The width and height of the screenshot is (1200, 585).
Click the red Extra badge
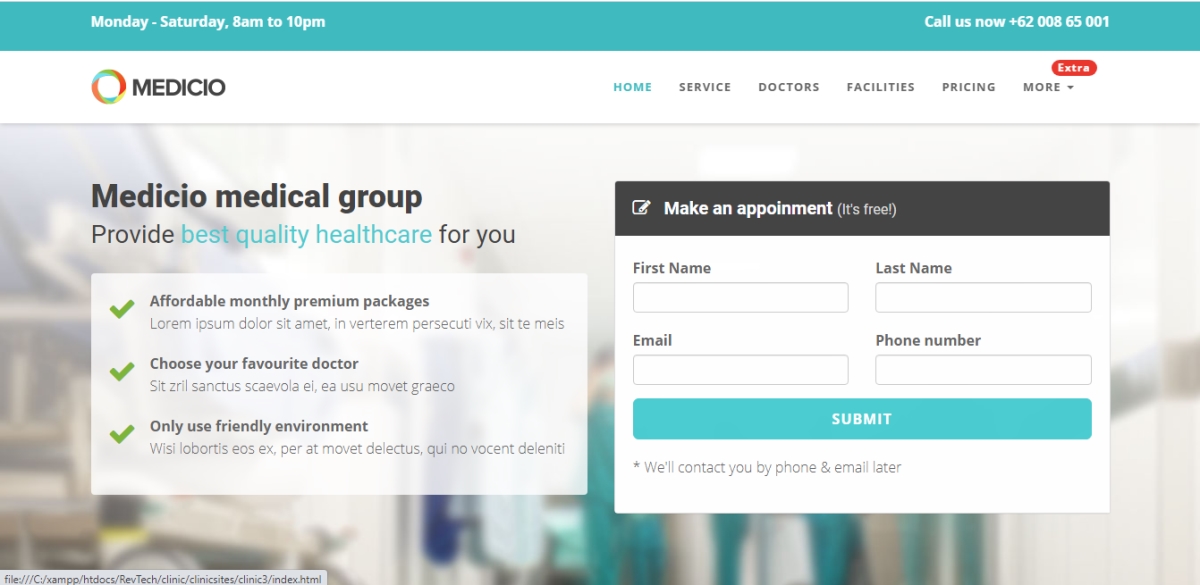(1074, 68)
